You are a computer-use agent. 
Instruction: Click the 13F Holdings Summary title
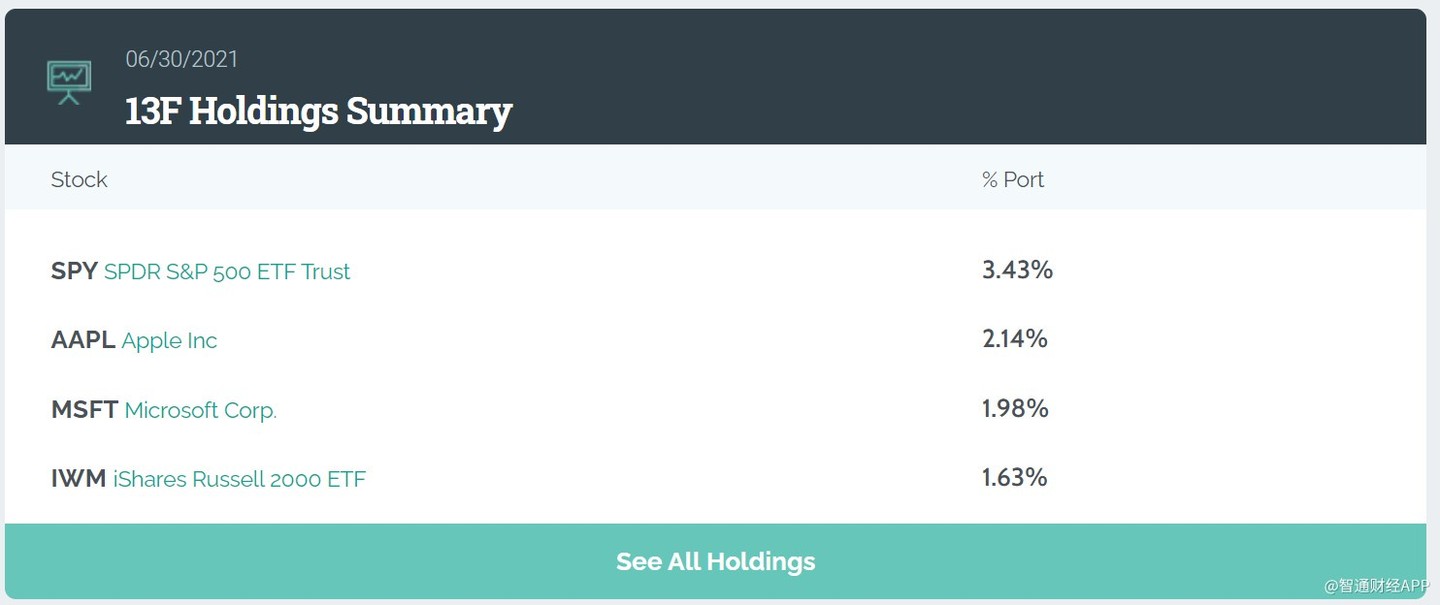click(x=318, y=111)
